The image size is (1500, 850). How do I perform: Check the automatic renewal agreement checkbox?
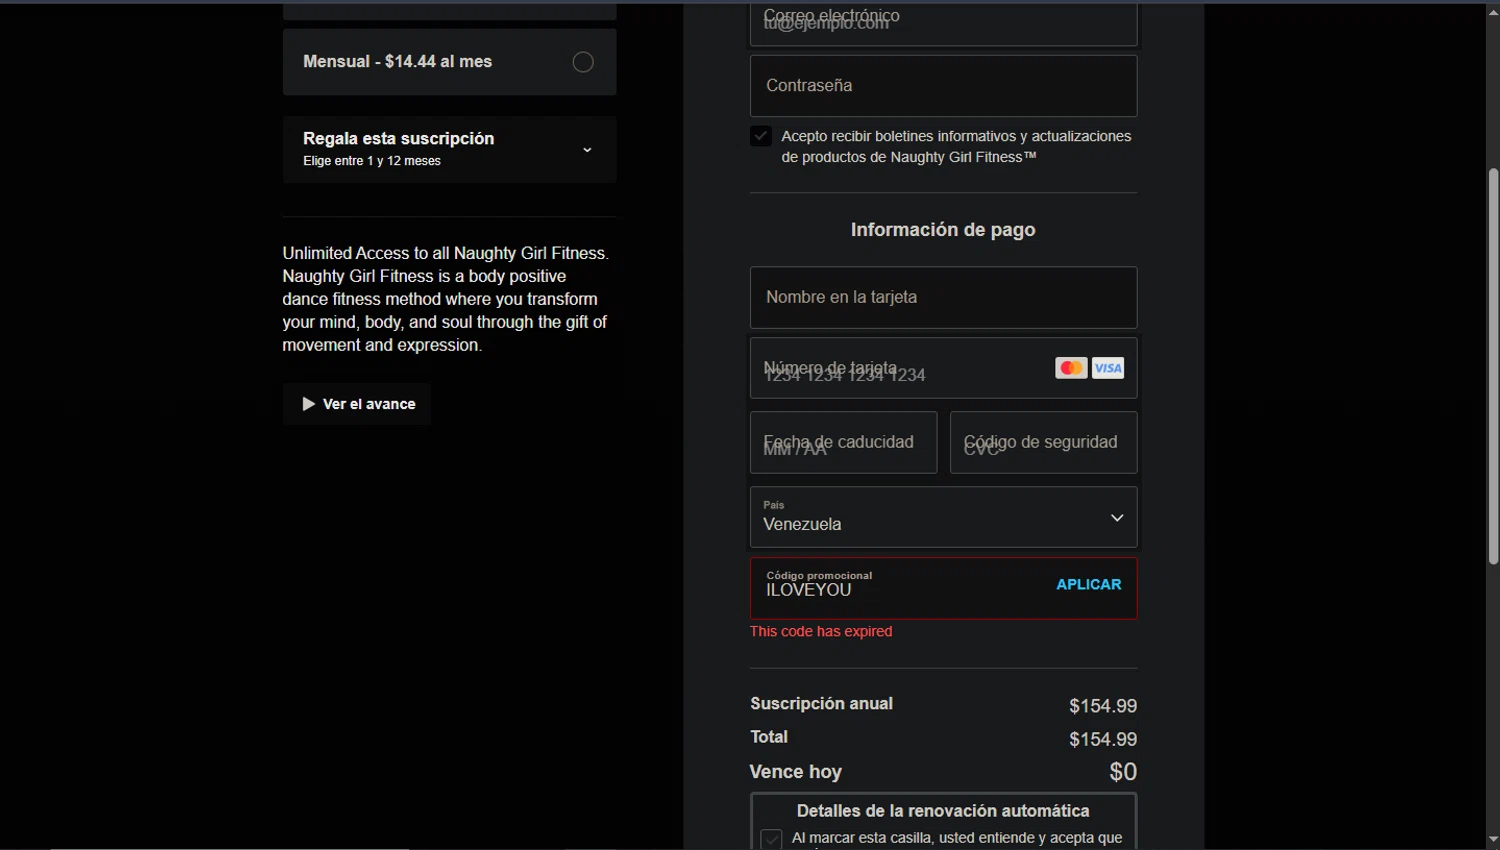point(771,839)
